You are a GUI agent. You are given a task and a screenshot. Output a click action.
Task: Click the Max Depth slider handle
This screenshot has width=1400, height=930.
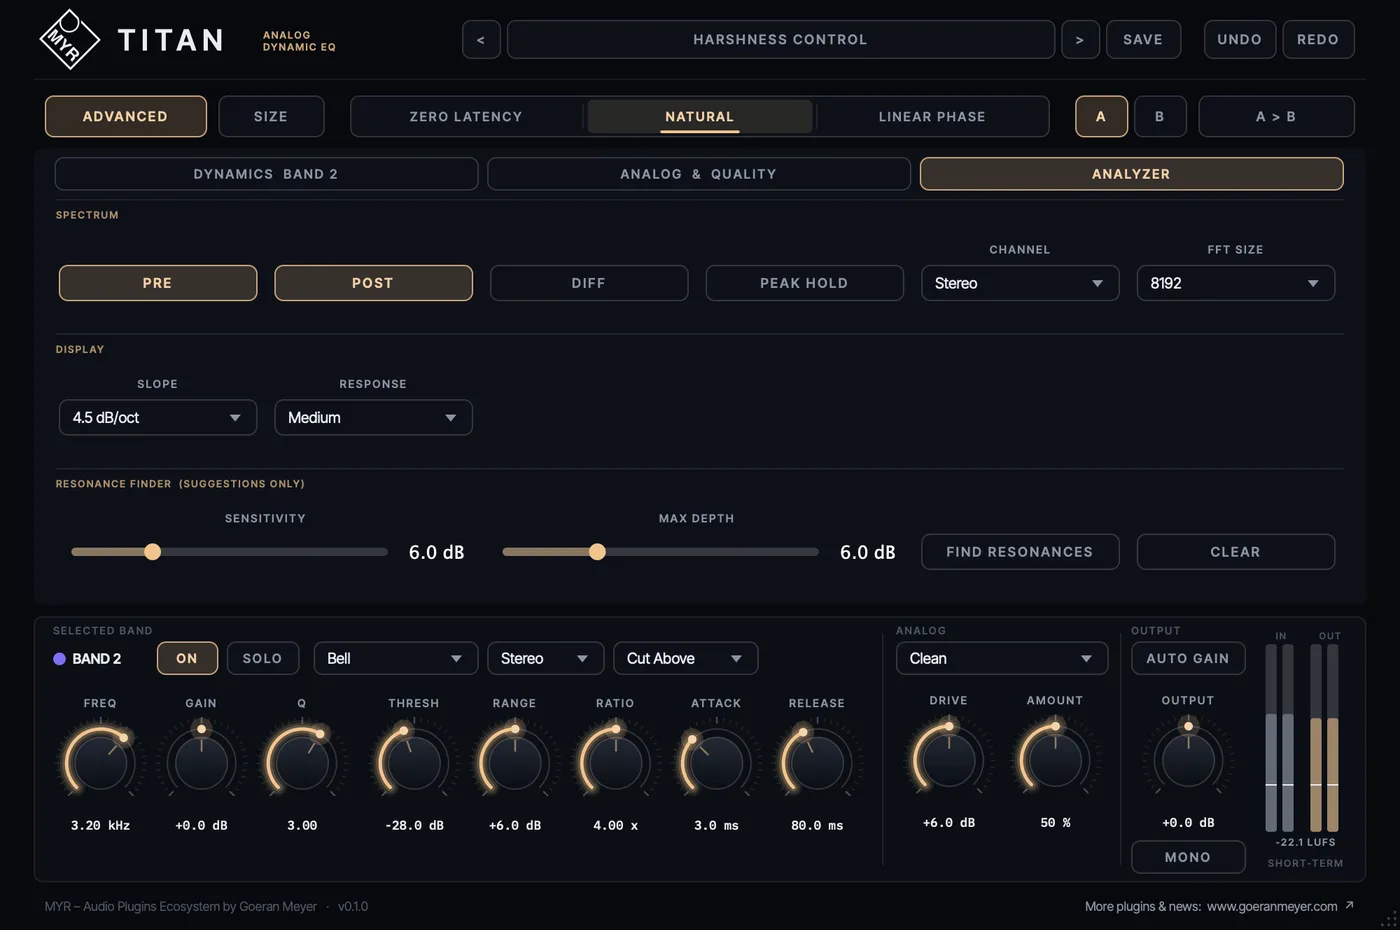[x=597, y=552]
